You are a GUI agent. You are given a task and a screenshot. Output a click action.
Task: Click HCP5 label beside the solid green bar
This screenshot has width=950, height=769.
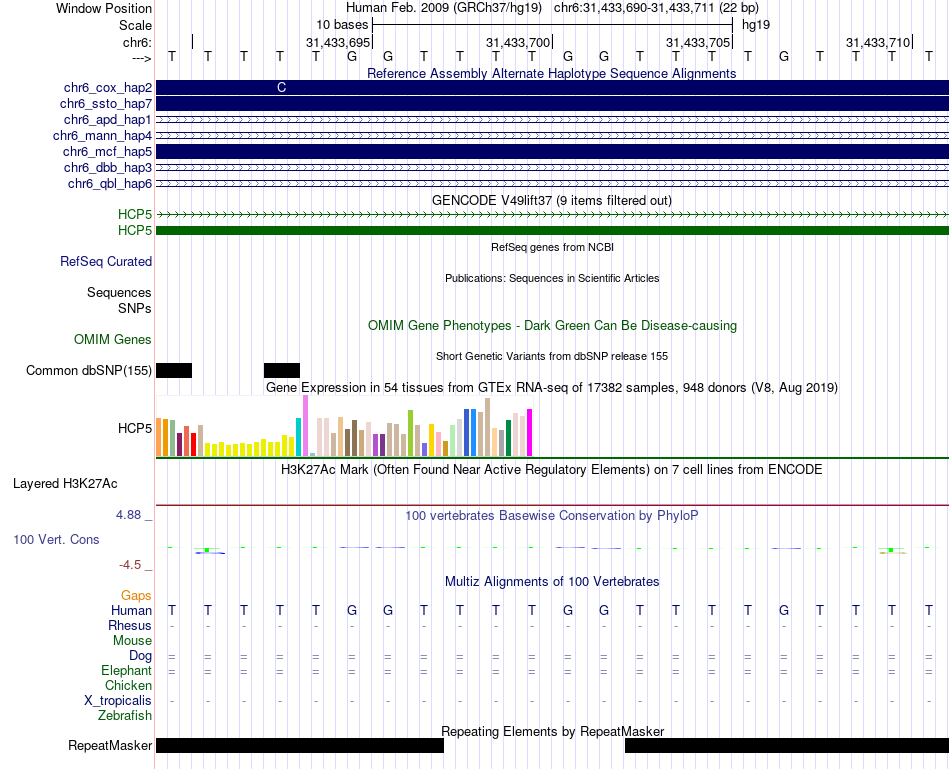click(x=135, y=230)
